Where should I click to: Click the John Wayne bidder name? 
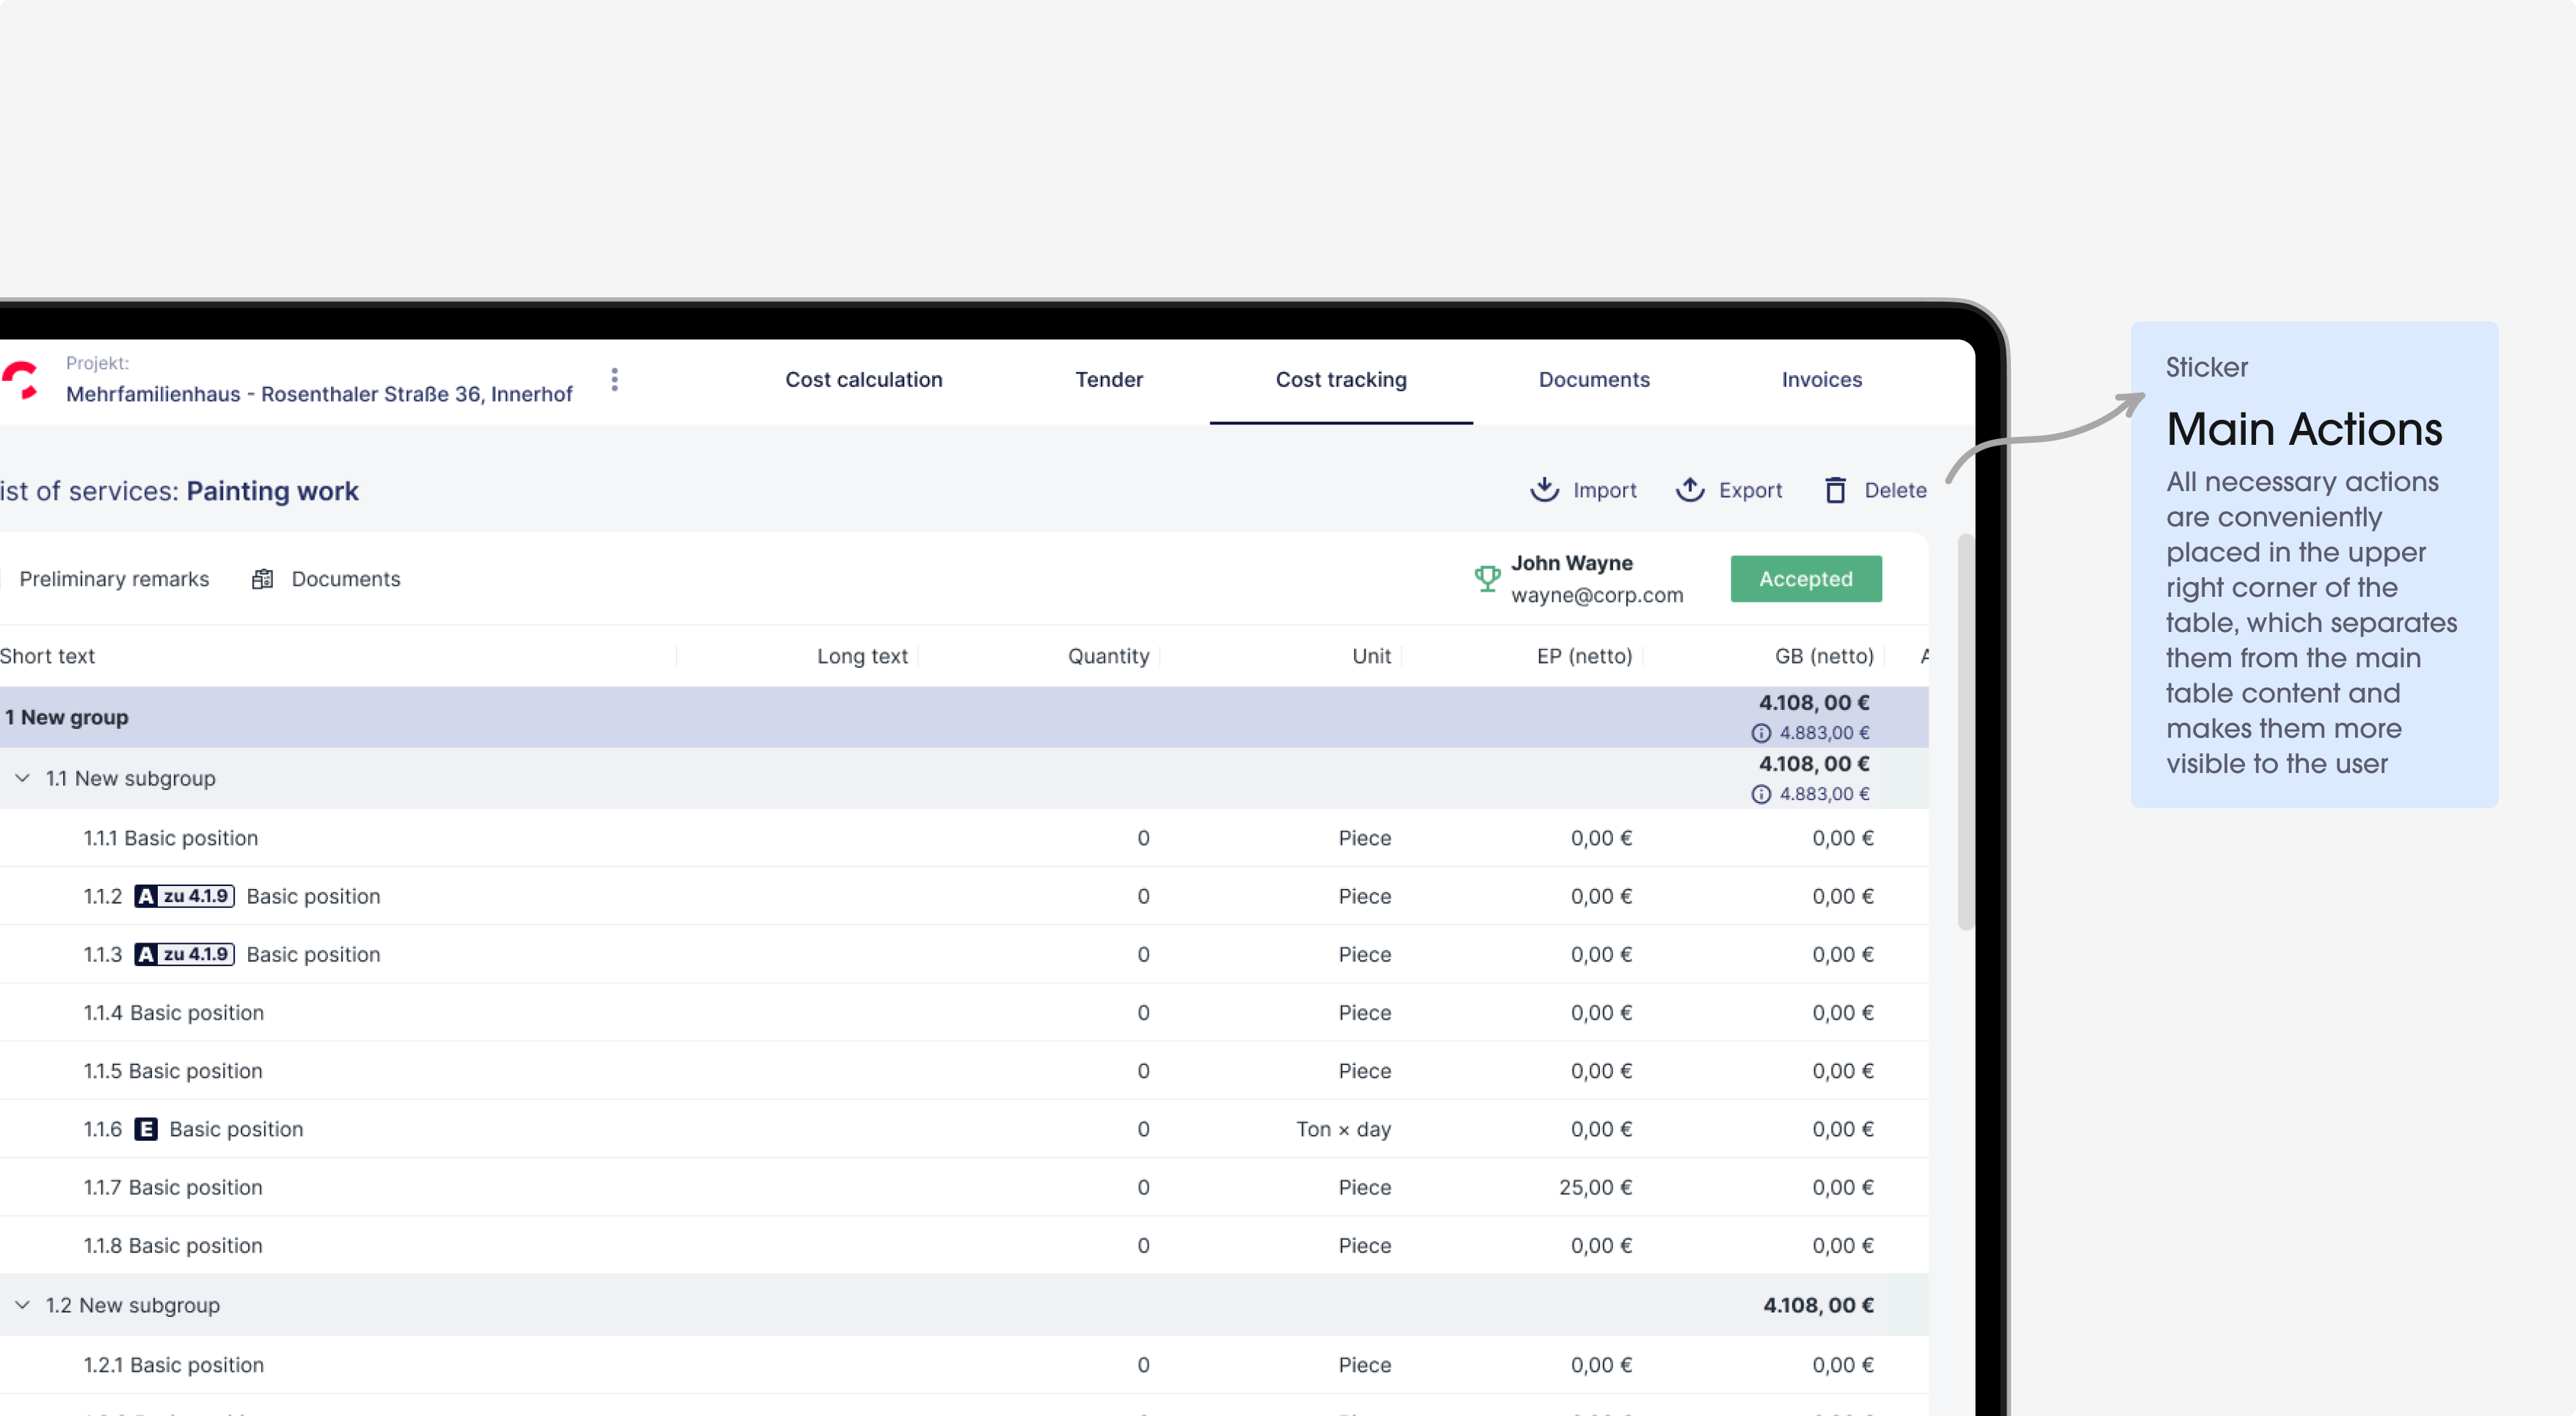pos(1571,563)
